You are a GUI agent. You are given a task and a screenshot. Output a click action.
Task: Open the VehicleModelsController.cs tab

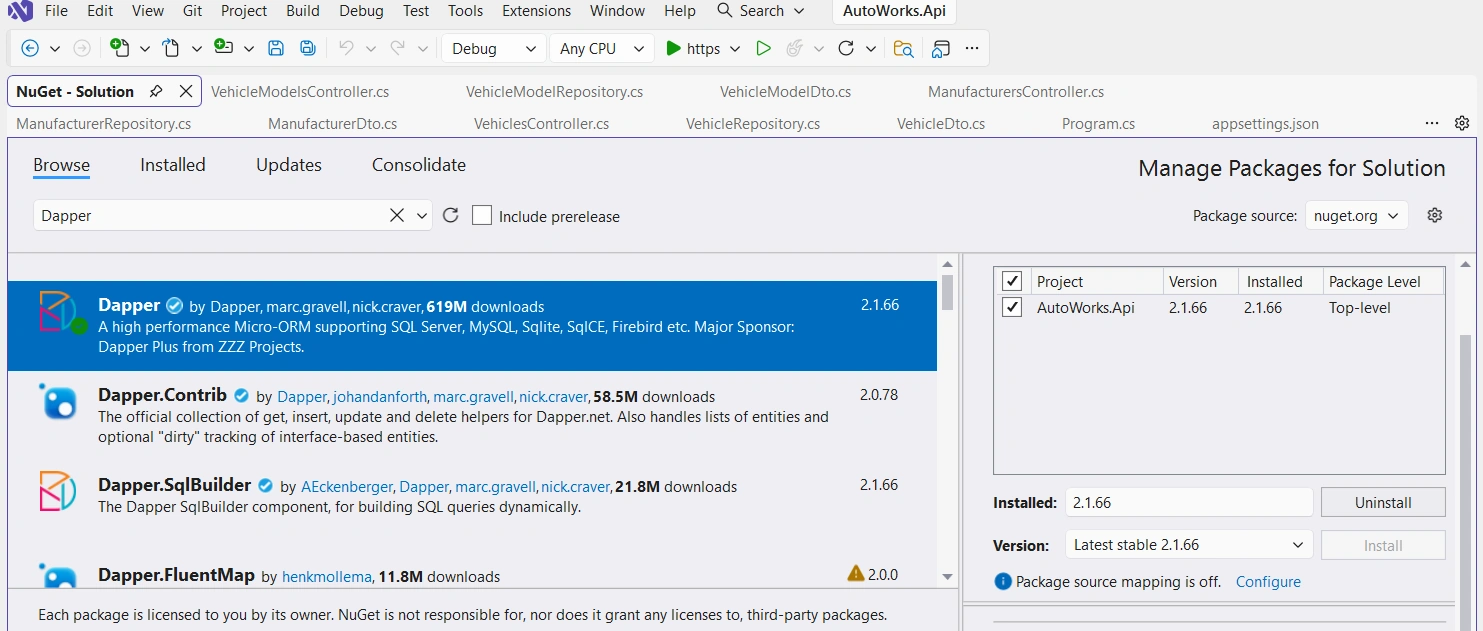pyautogui.click(x=300, y=91)
